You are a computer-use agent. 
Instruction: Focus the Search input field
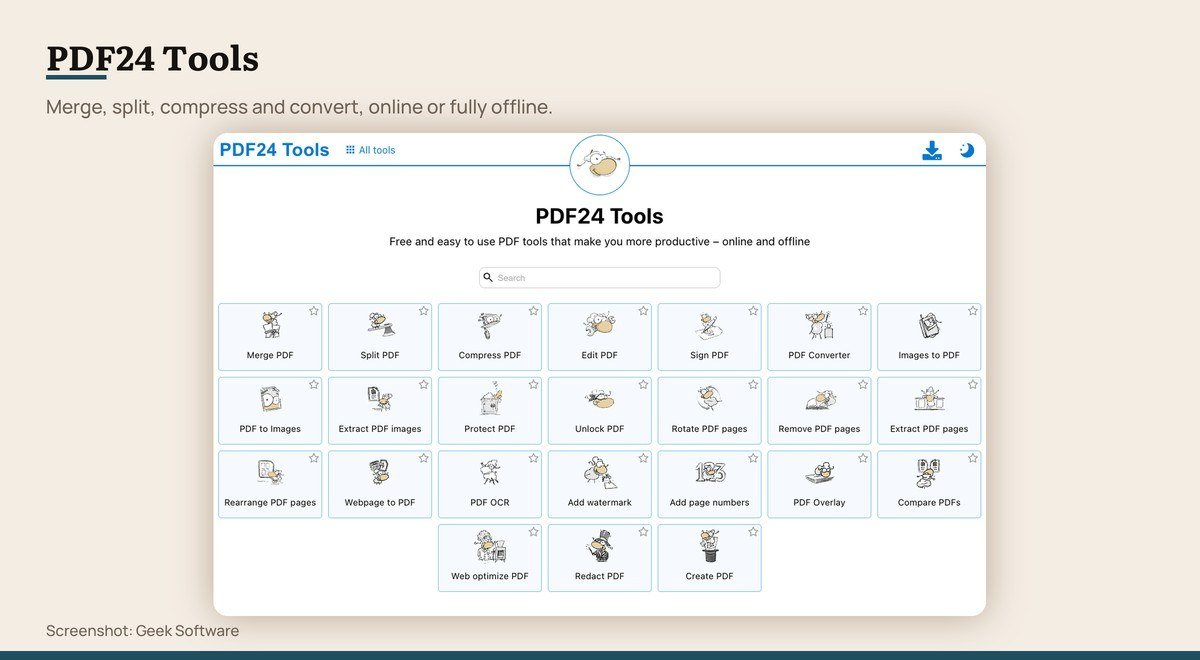pos(600,277)
